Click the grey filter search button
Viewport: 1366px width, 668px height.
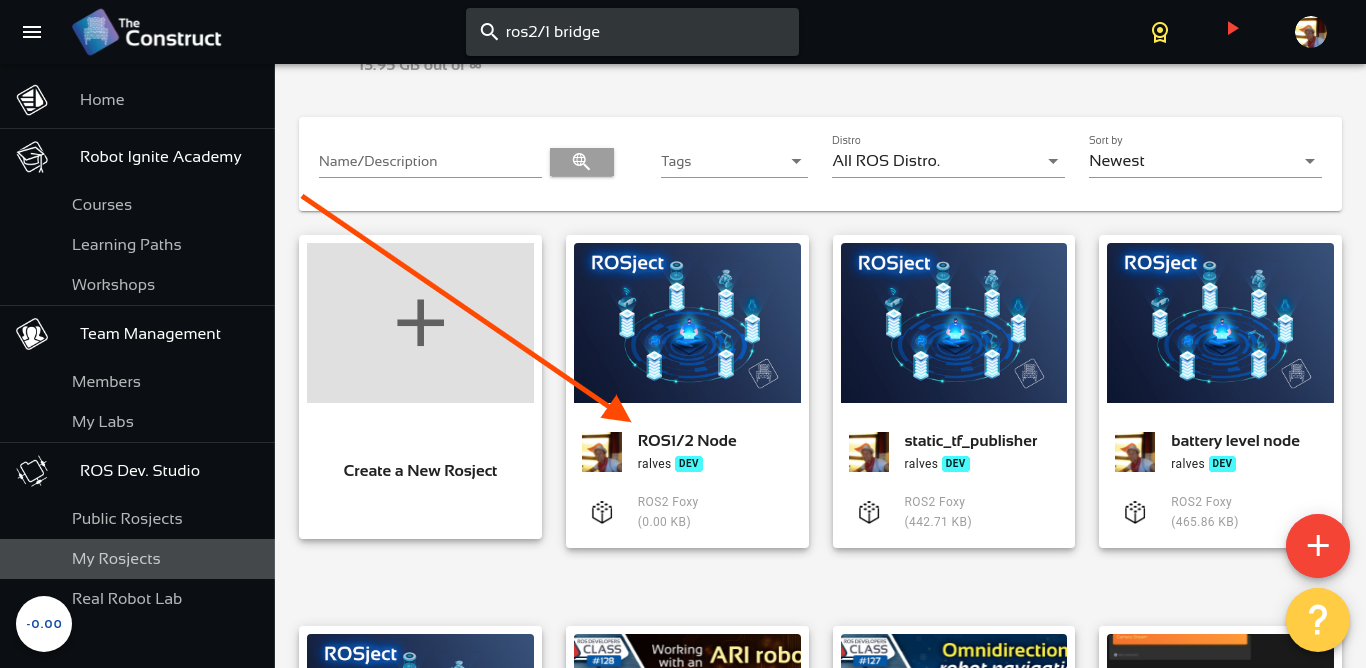[582, 162]
